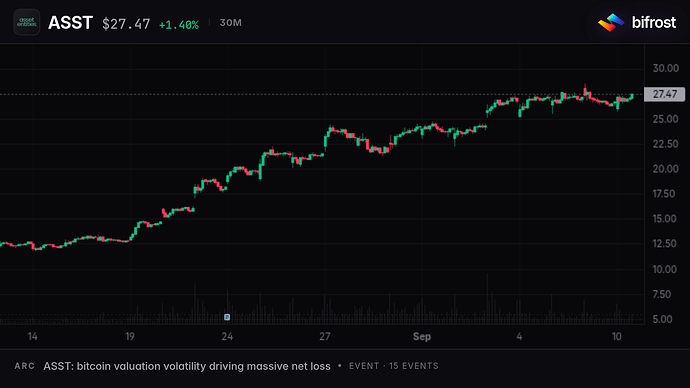Image resolution: width=690 pixels, height=388 pixels.
Task: Click the 27 date axis label
Action: click(325, 337)
